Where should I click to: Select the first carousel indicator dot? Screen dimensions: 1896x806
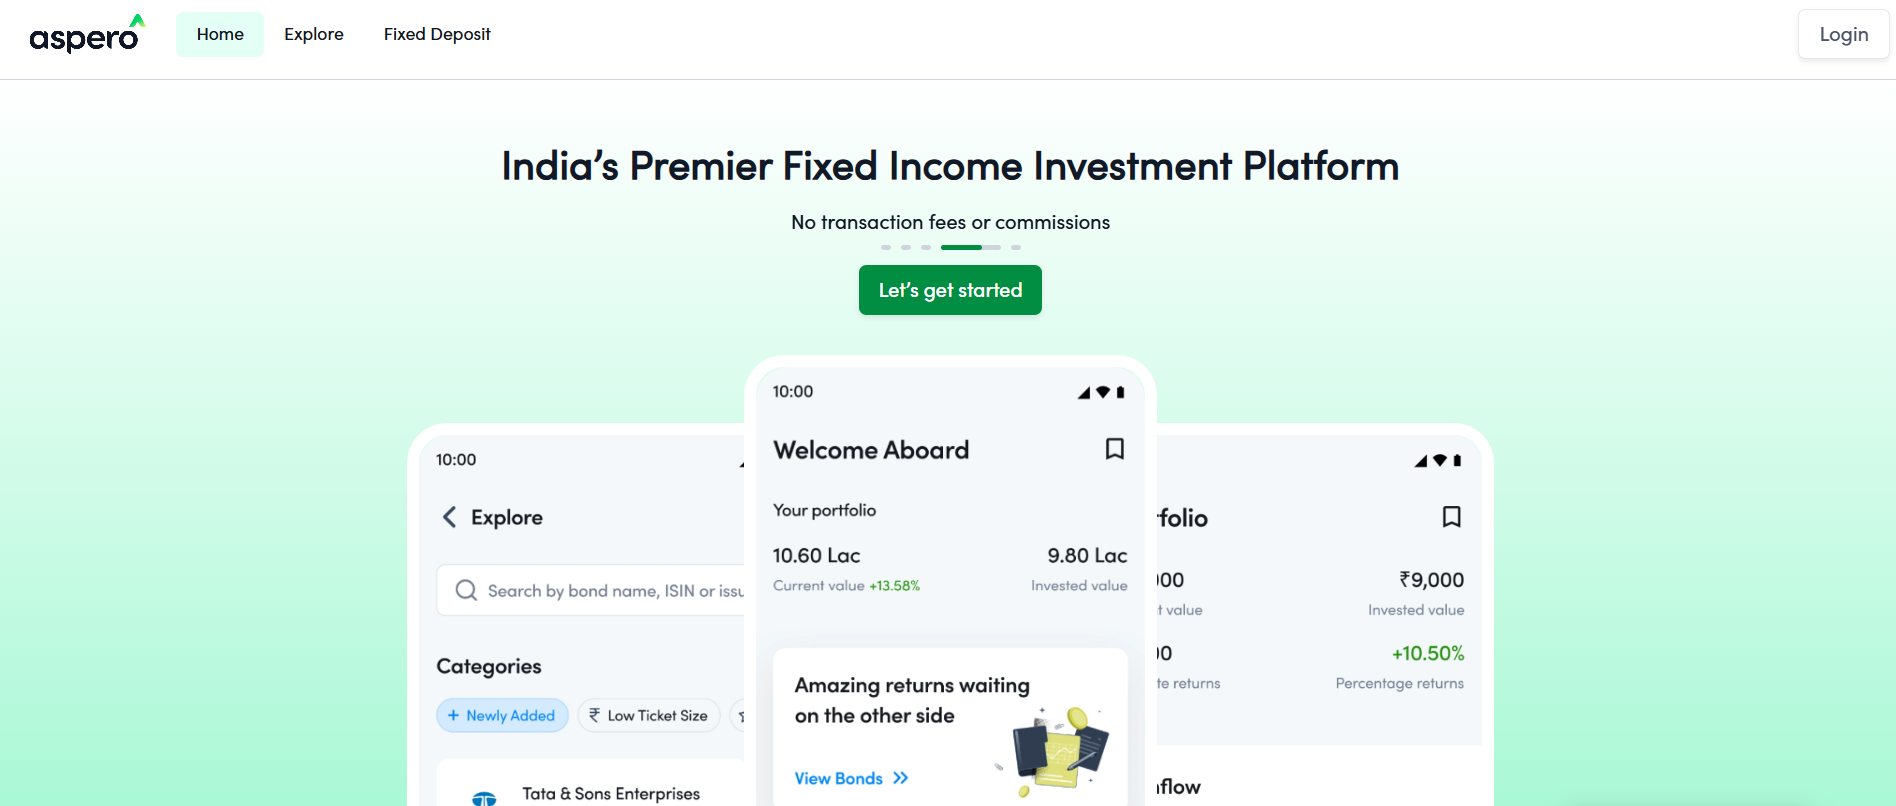(x=886, y=247)
